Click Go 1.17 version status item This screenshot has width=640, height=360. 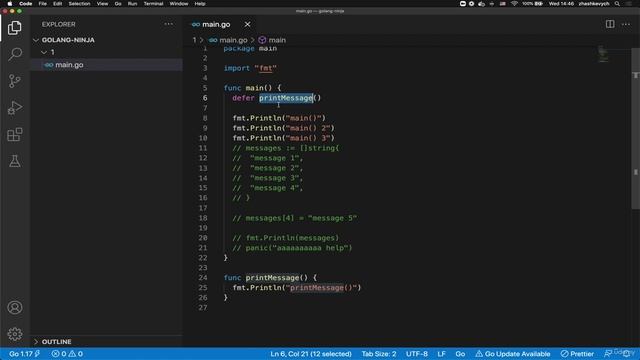point(24,354)
